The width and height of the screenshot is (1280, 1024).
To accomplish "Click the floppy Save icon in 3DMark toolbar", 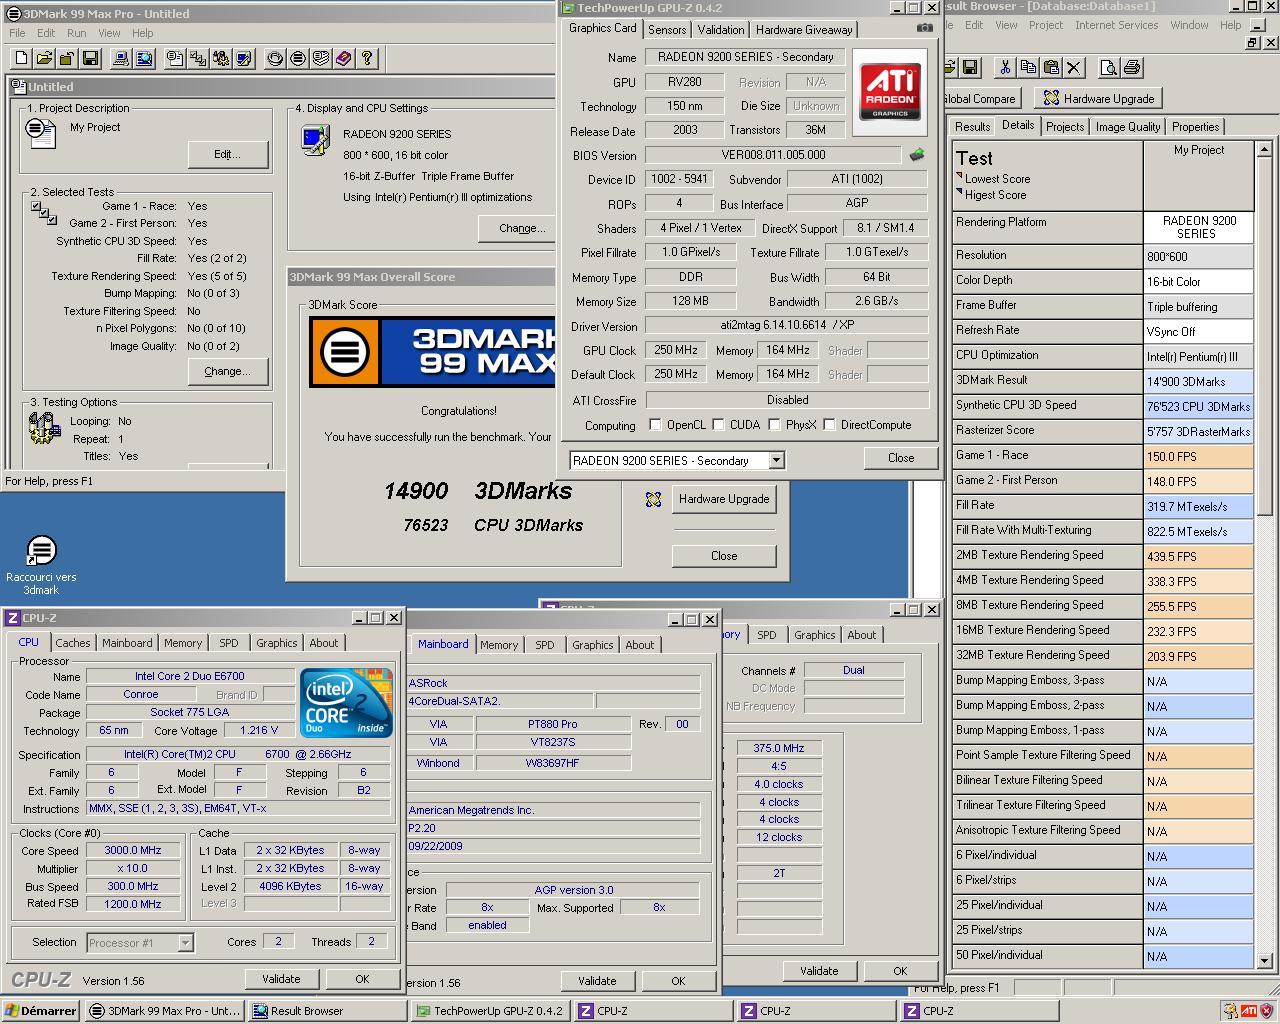I will coord(90,58).
